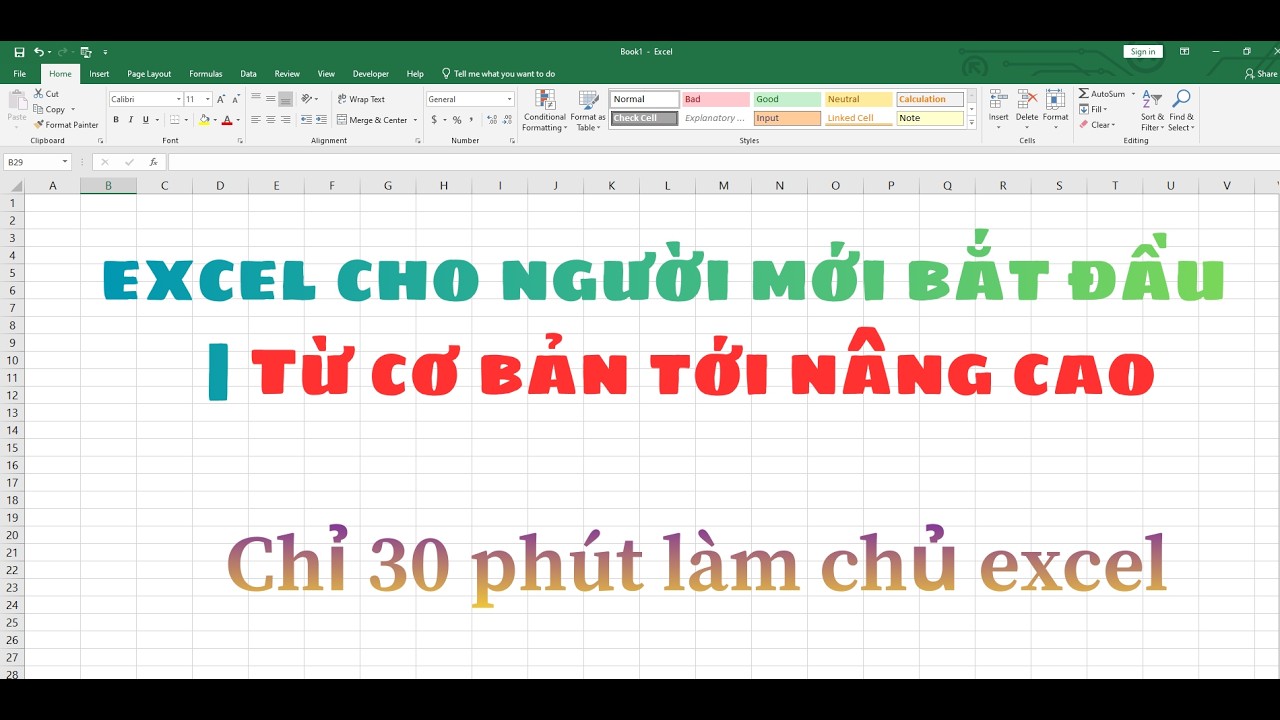This screenshot has height=720, width=1280.
Task: Click the Undo arrow icon
Action: [39, 52]
